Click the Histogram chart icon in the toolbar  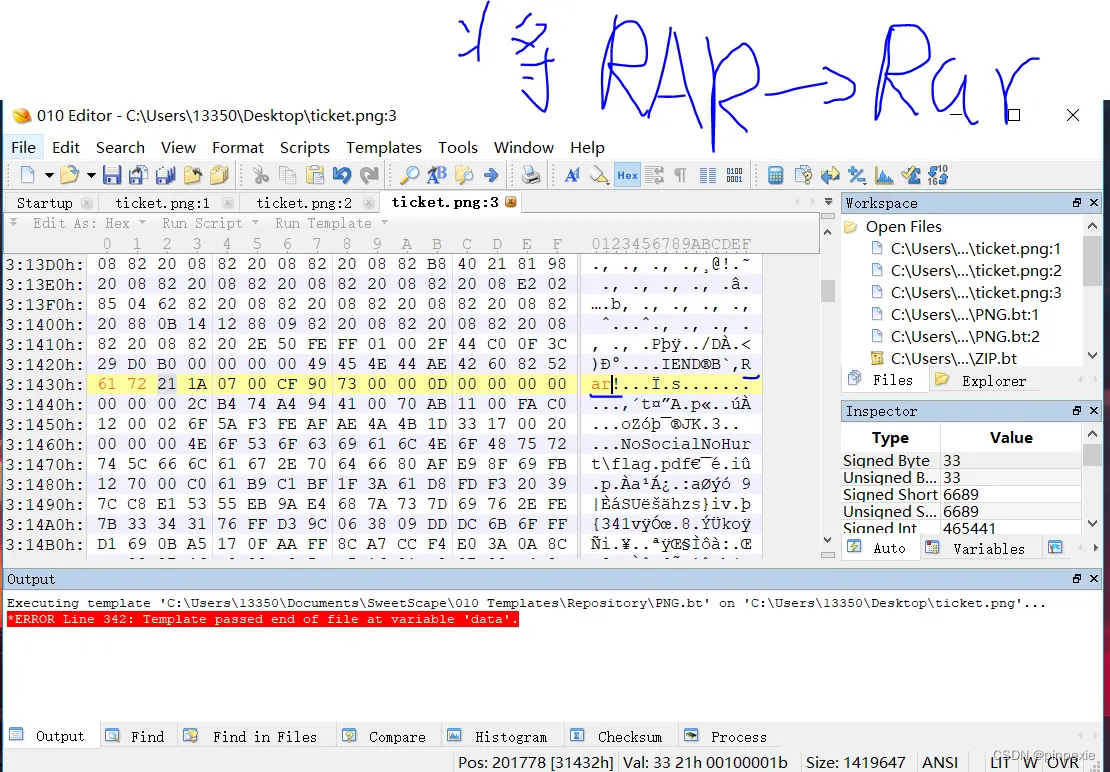(x=882, y=174)
